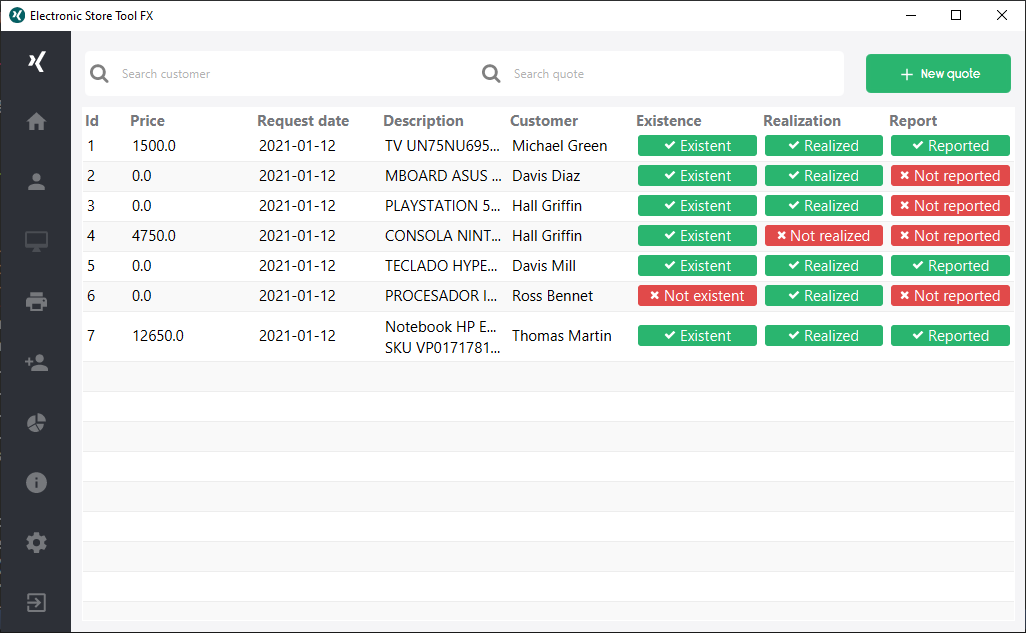Toggle Existent on CONSOLA NINT quote
Viewport: 1026px width, 633px height.
(x=698, y=236)
